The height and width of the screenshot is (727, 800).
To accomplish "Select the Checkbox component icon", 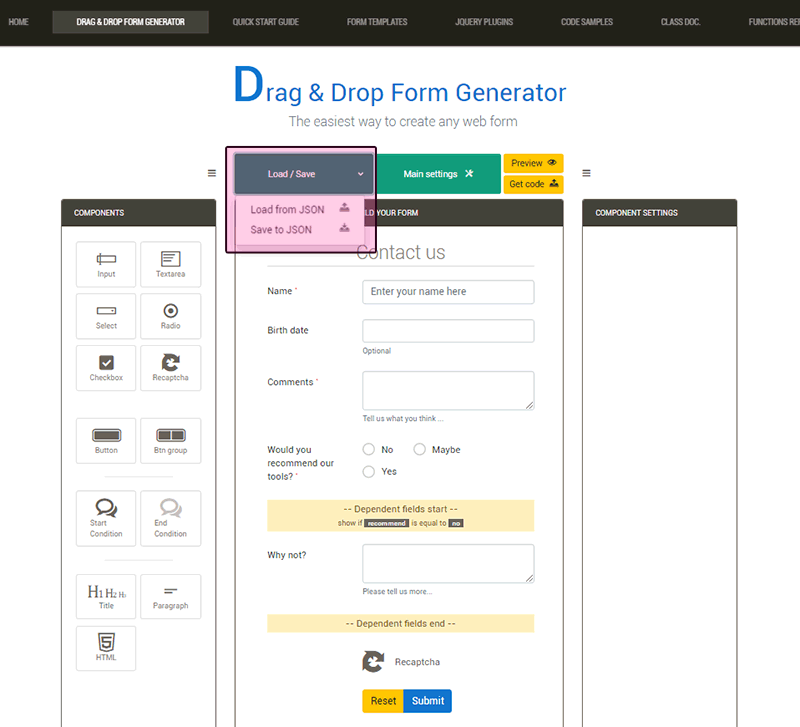I will 106,367.
